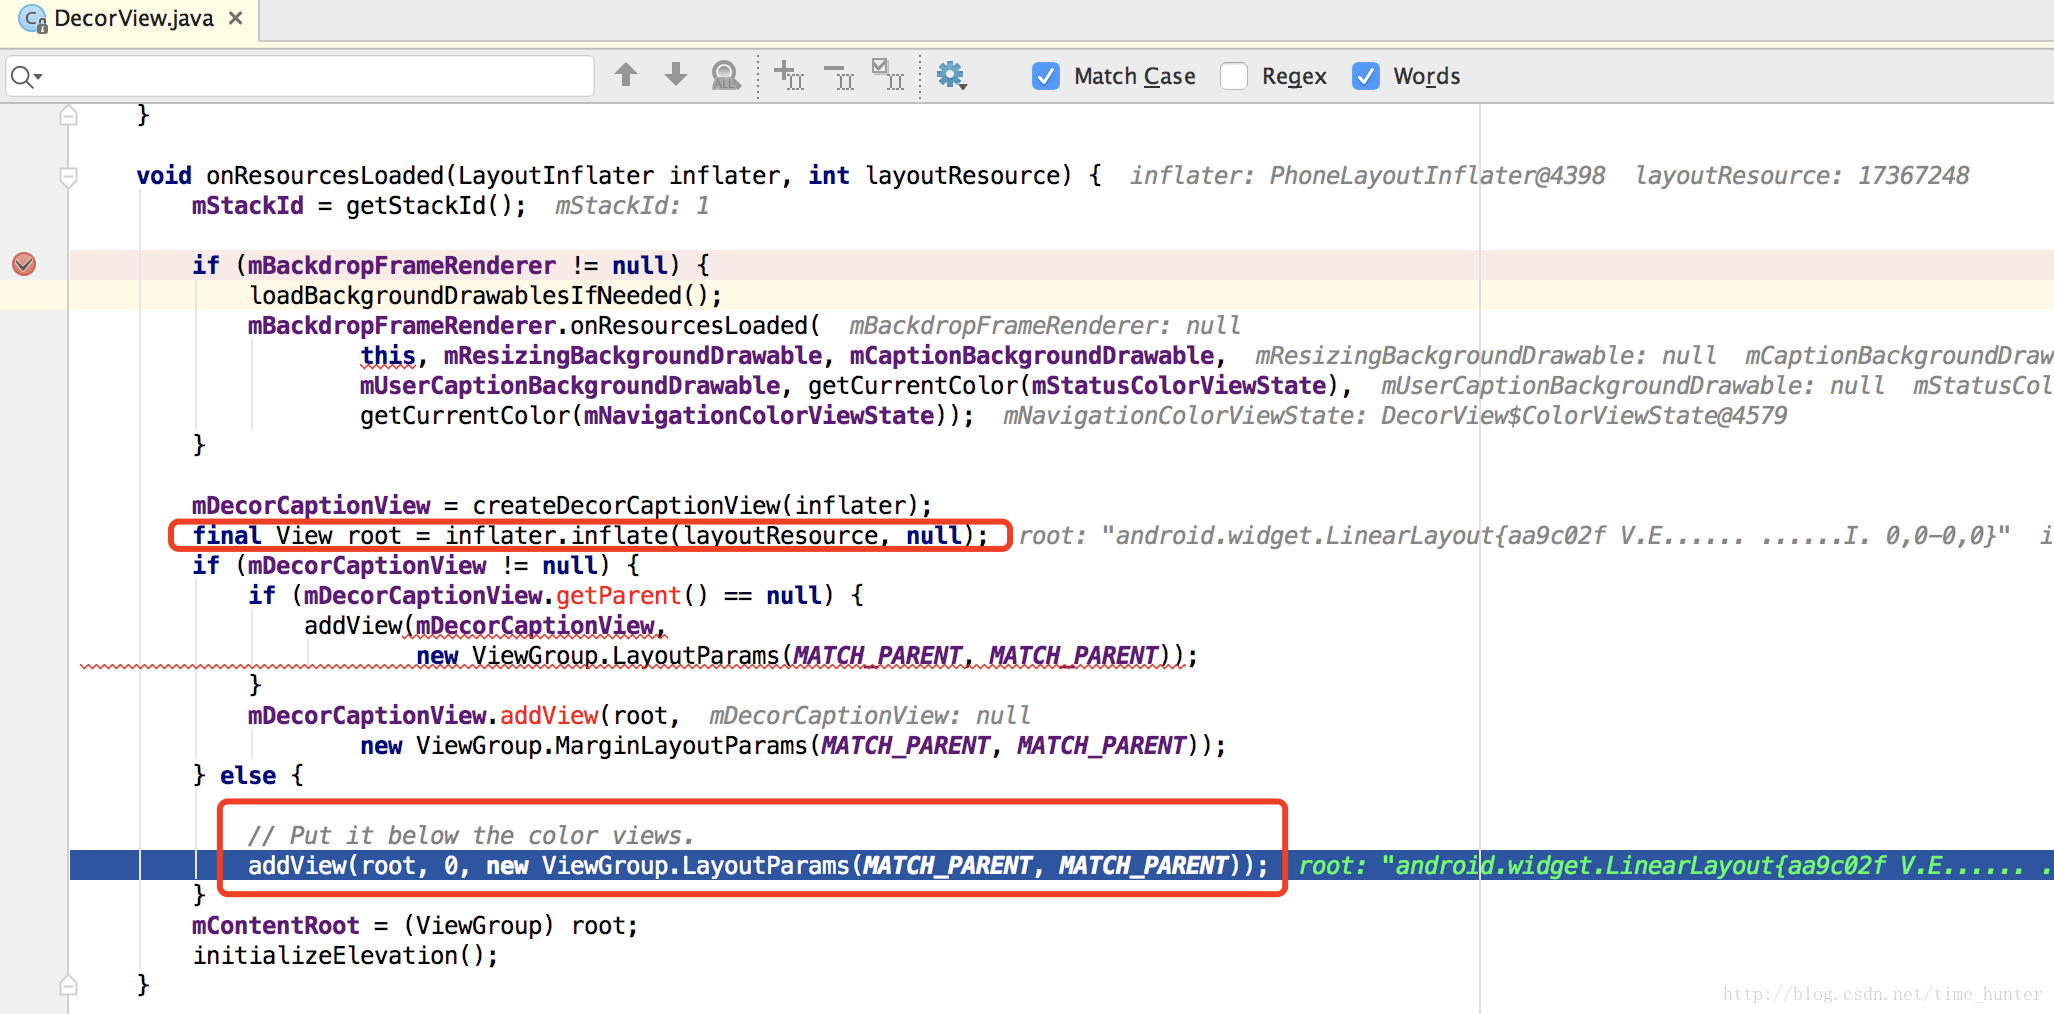Click the highlighted addView(root, 0, ...) execution line

click(757, 865)
